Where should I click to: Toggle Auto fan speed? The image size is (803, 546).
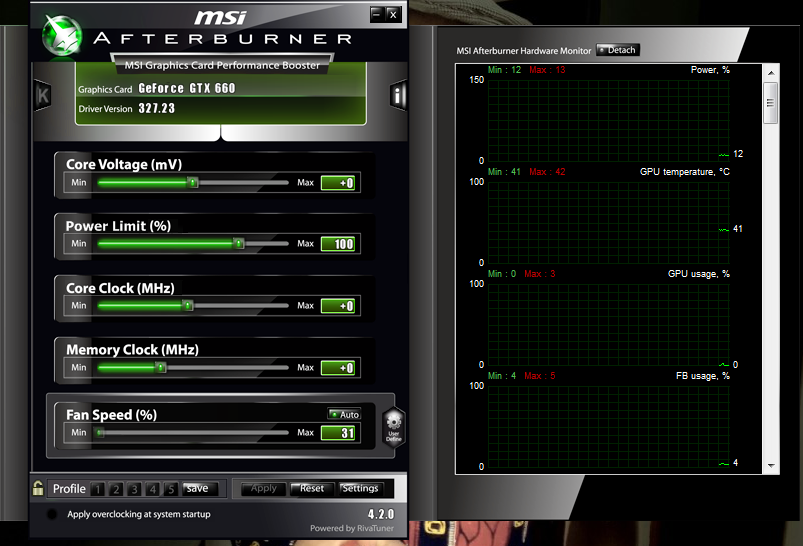pyautogui.click(x=344, y=414)
